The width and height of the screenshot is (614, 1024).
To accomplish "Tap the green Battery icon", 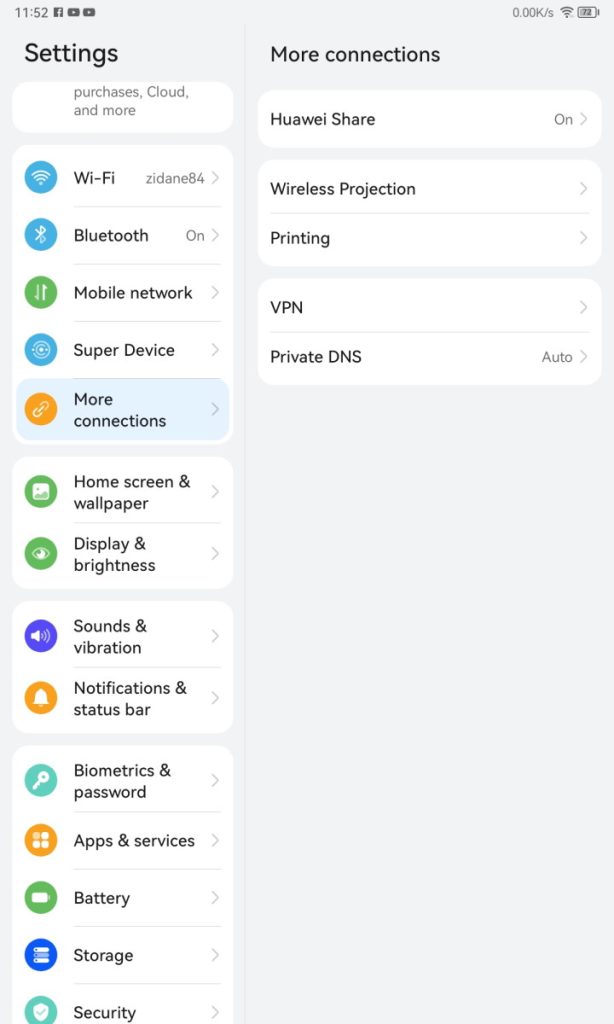I will click(x=40, y=898).
